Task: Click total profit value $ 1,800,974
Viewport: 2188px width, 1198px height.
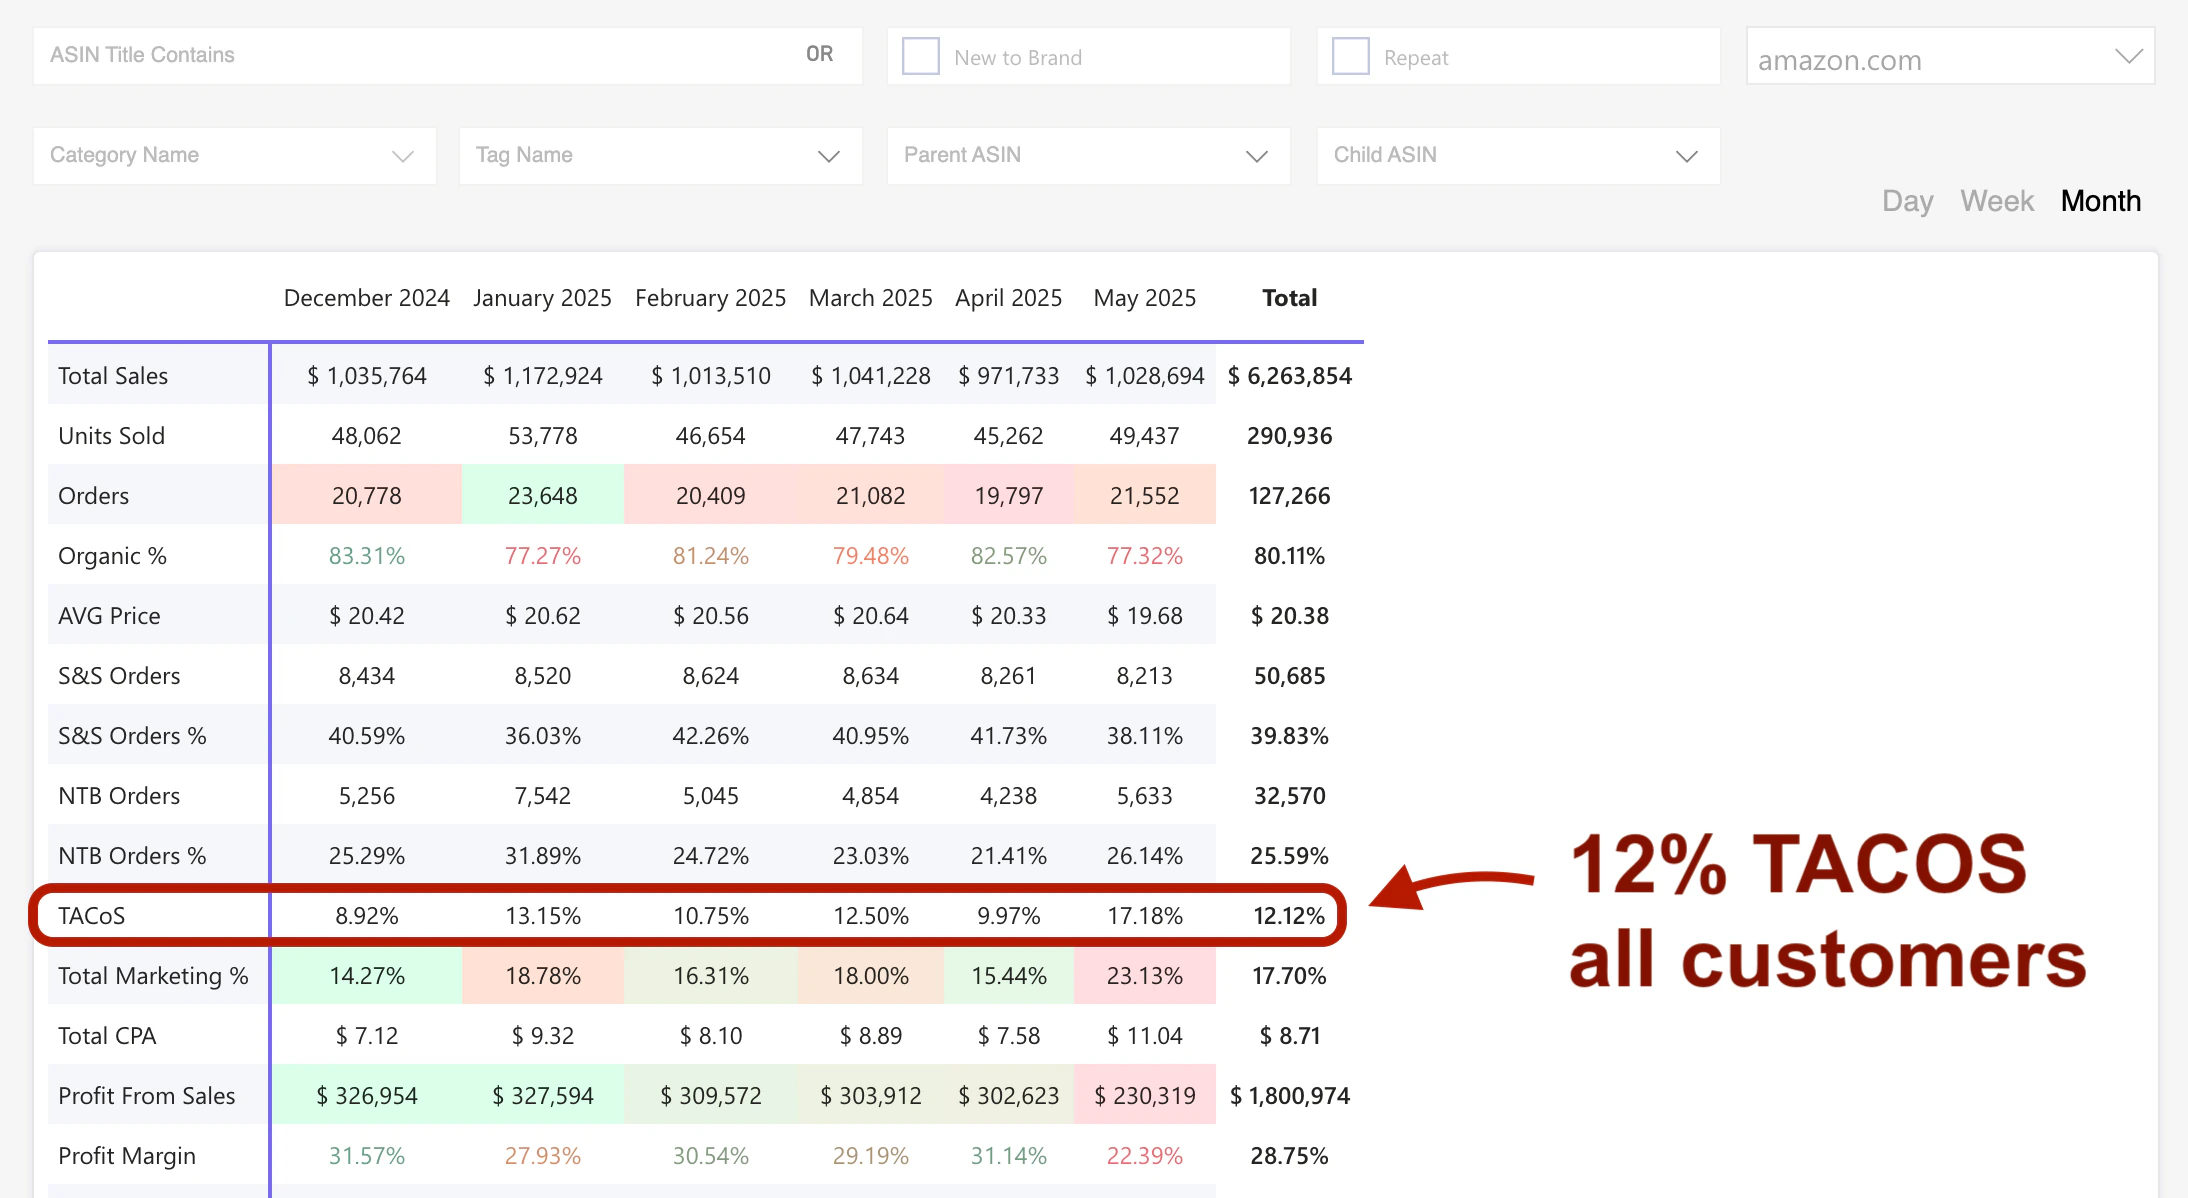Action: coord(1289,1096)
